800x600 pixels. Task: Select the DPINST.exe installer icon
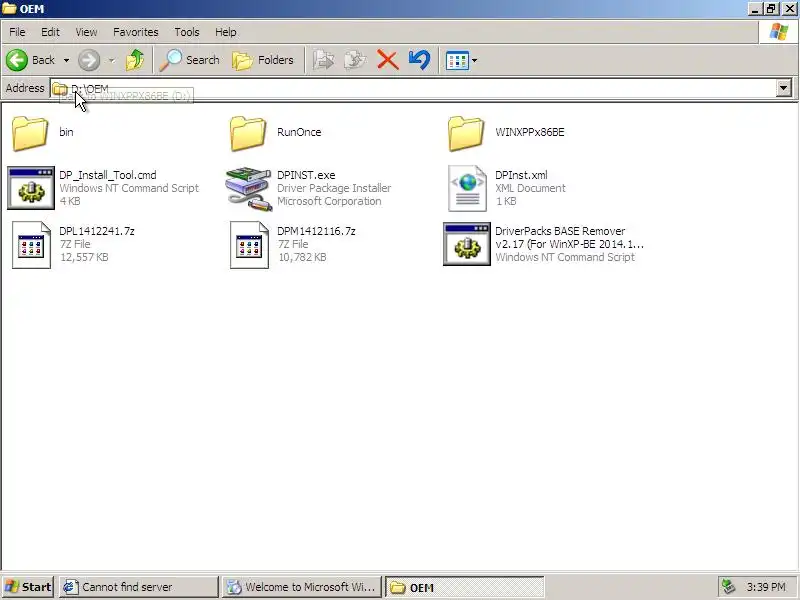point(248,188)
